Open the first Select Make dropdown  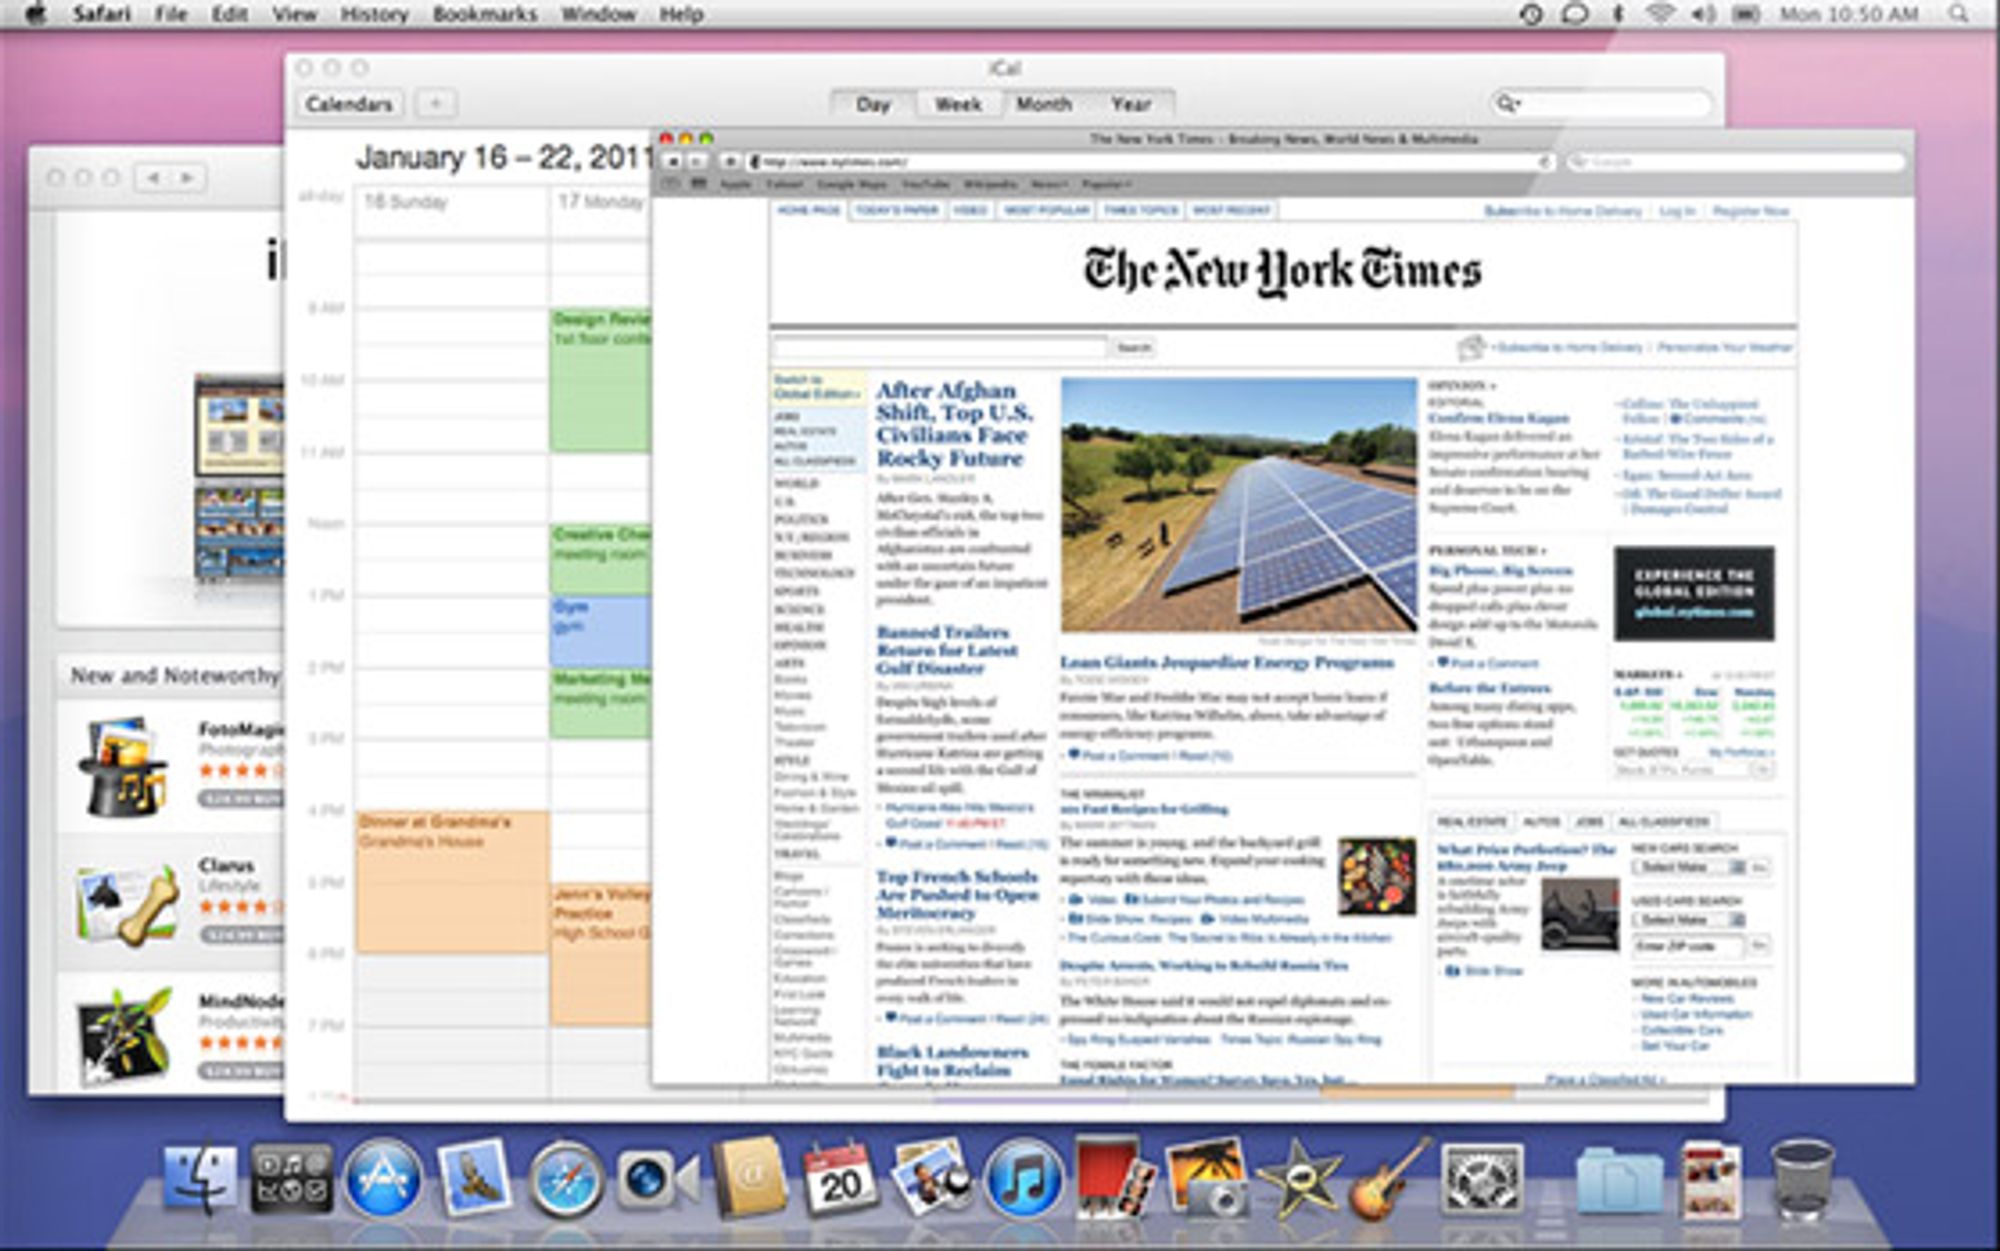coord(1690,867)
